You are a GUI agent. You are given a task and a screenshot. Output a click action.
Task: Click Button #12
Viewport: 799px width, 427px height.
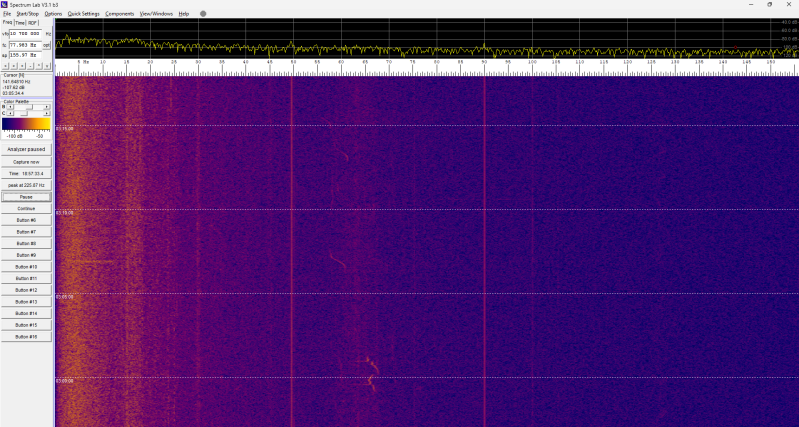[26, 290]
